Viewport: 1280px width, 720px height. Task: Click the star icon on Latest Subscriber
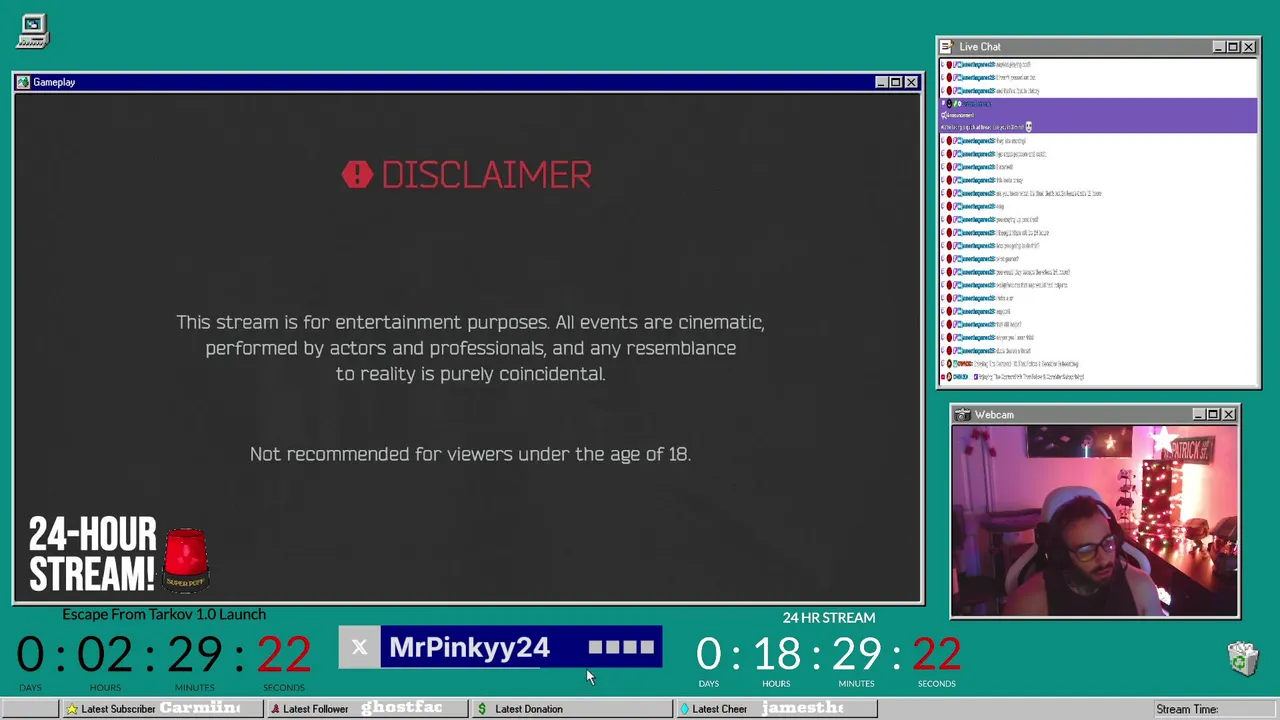click(72, 709)
